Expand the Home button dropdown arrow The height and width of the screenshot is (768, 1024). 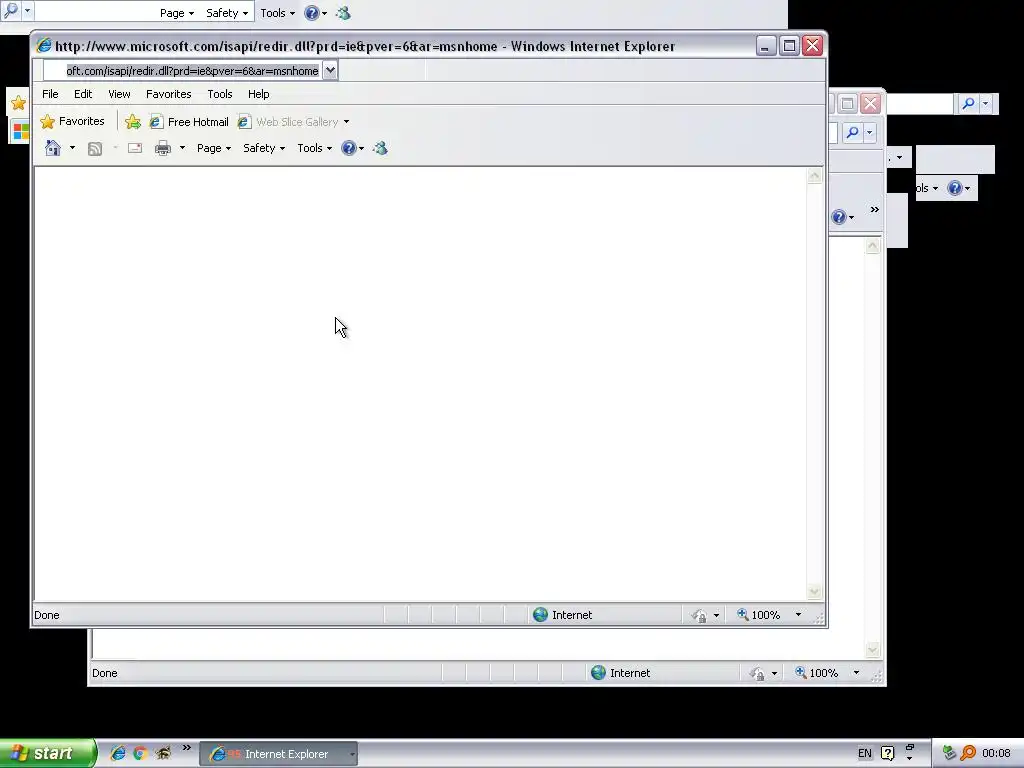[72, 148]
